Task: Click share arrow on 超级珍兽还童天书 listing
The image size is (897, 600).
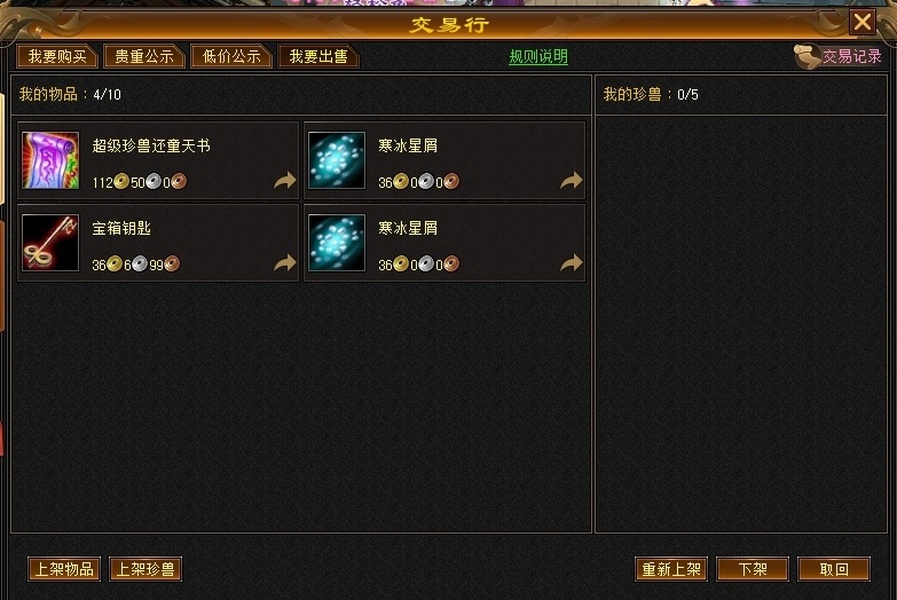Action: click(285, 180)
